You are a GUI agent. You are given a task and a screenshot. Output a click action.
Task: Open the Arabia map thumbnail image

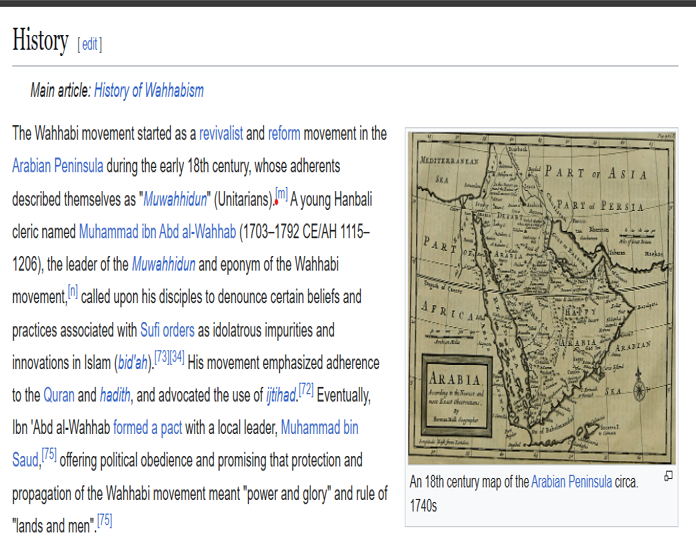click(542, 298)
